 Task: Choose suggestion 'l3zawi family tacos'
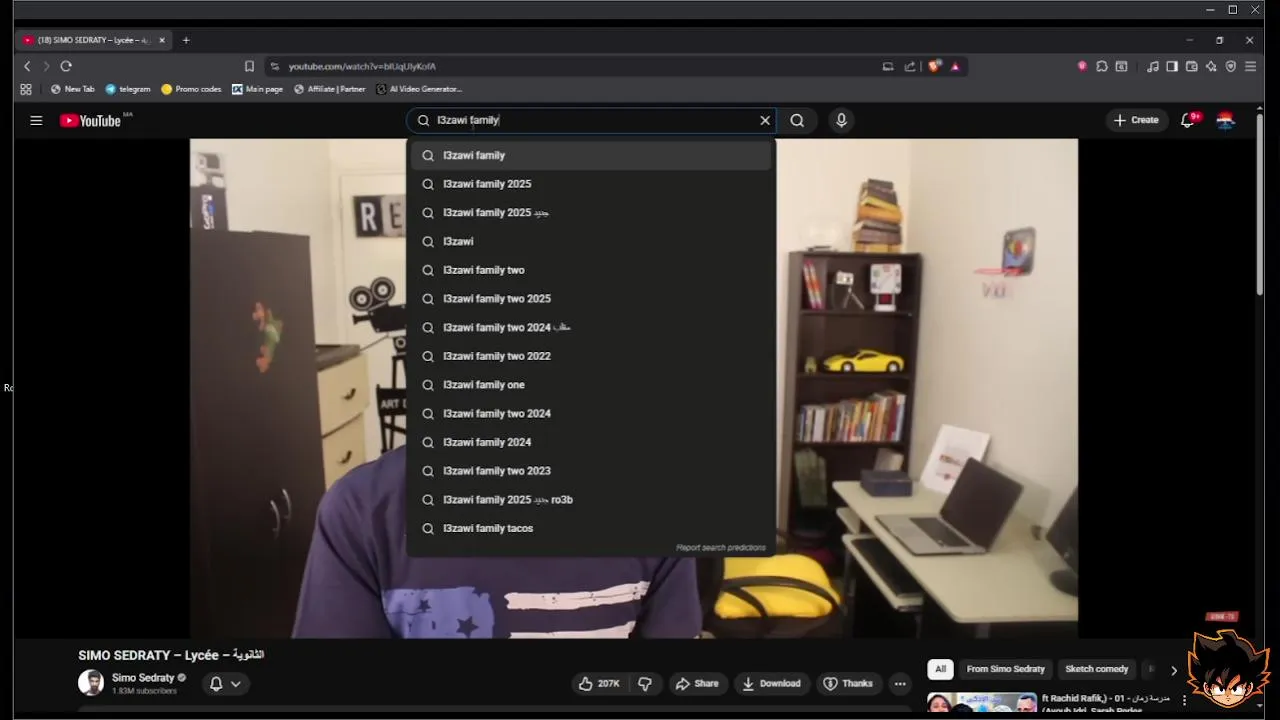[591, 528]
